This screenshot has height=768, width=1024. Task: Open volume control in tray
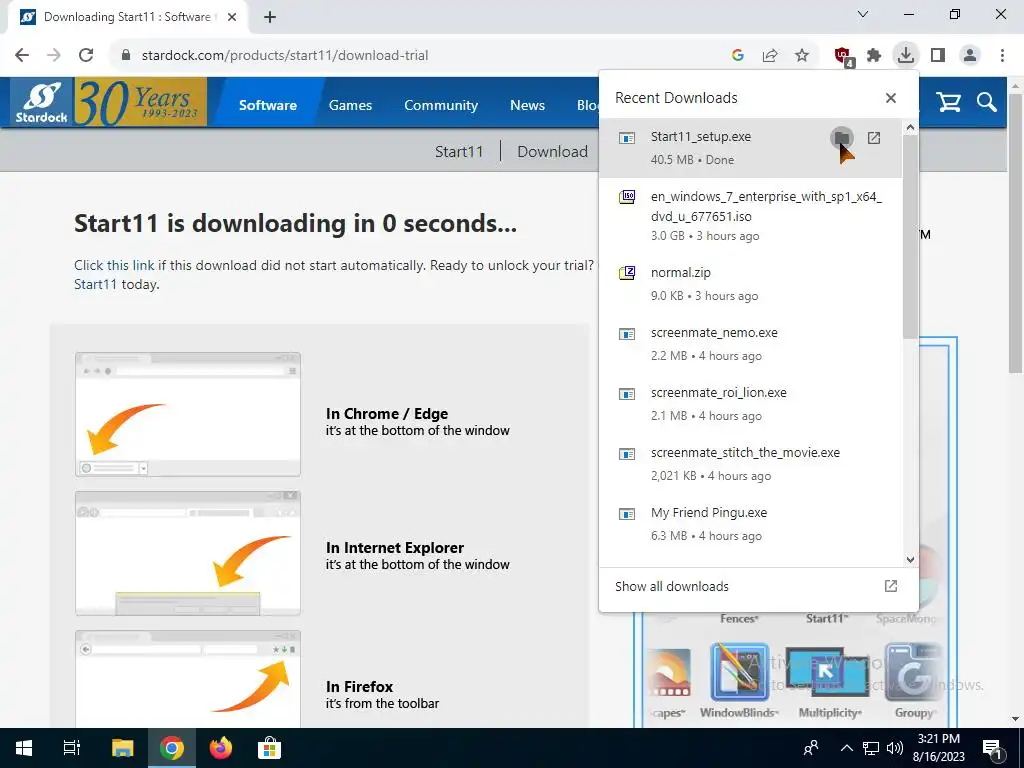(895, 748)
